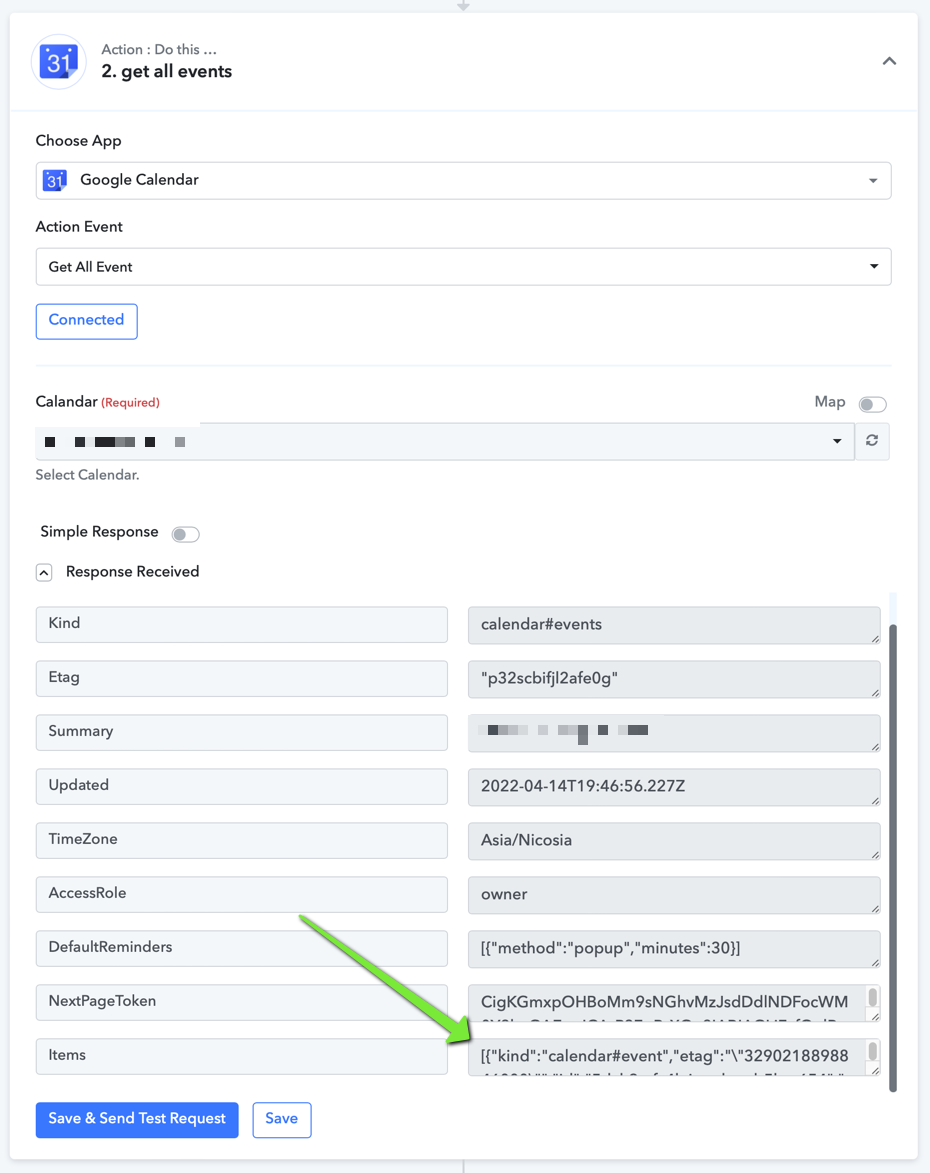The image size is (930, 1173).
Task: Click the TimeZone value Asia/Nicosia field
Action: [x=674, y=840]
